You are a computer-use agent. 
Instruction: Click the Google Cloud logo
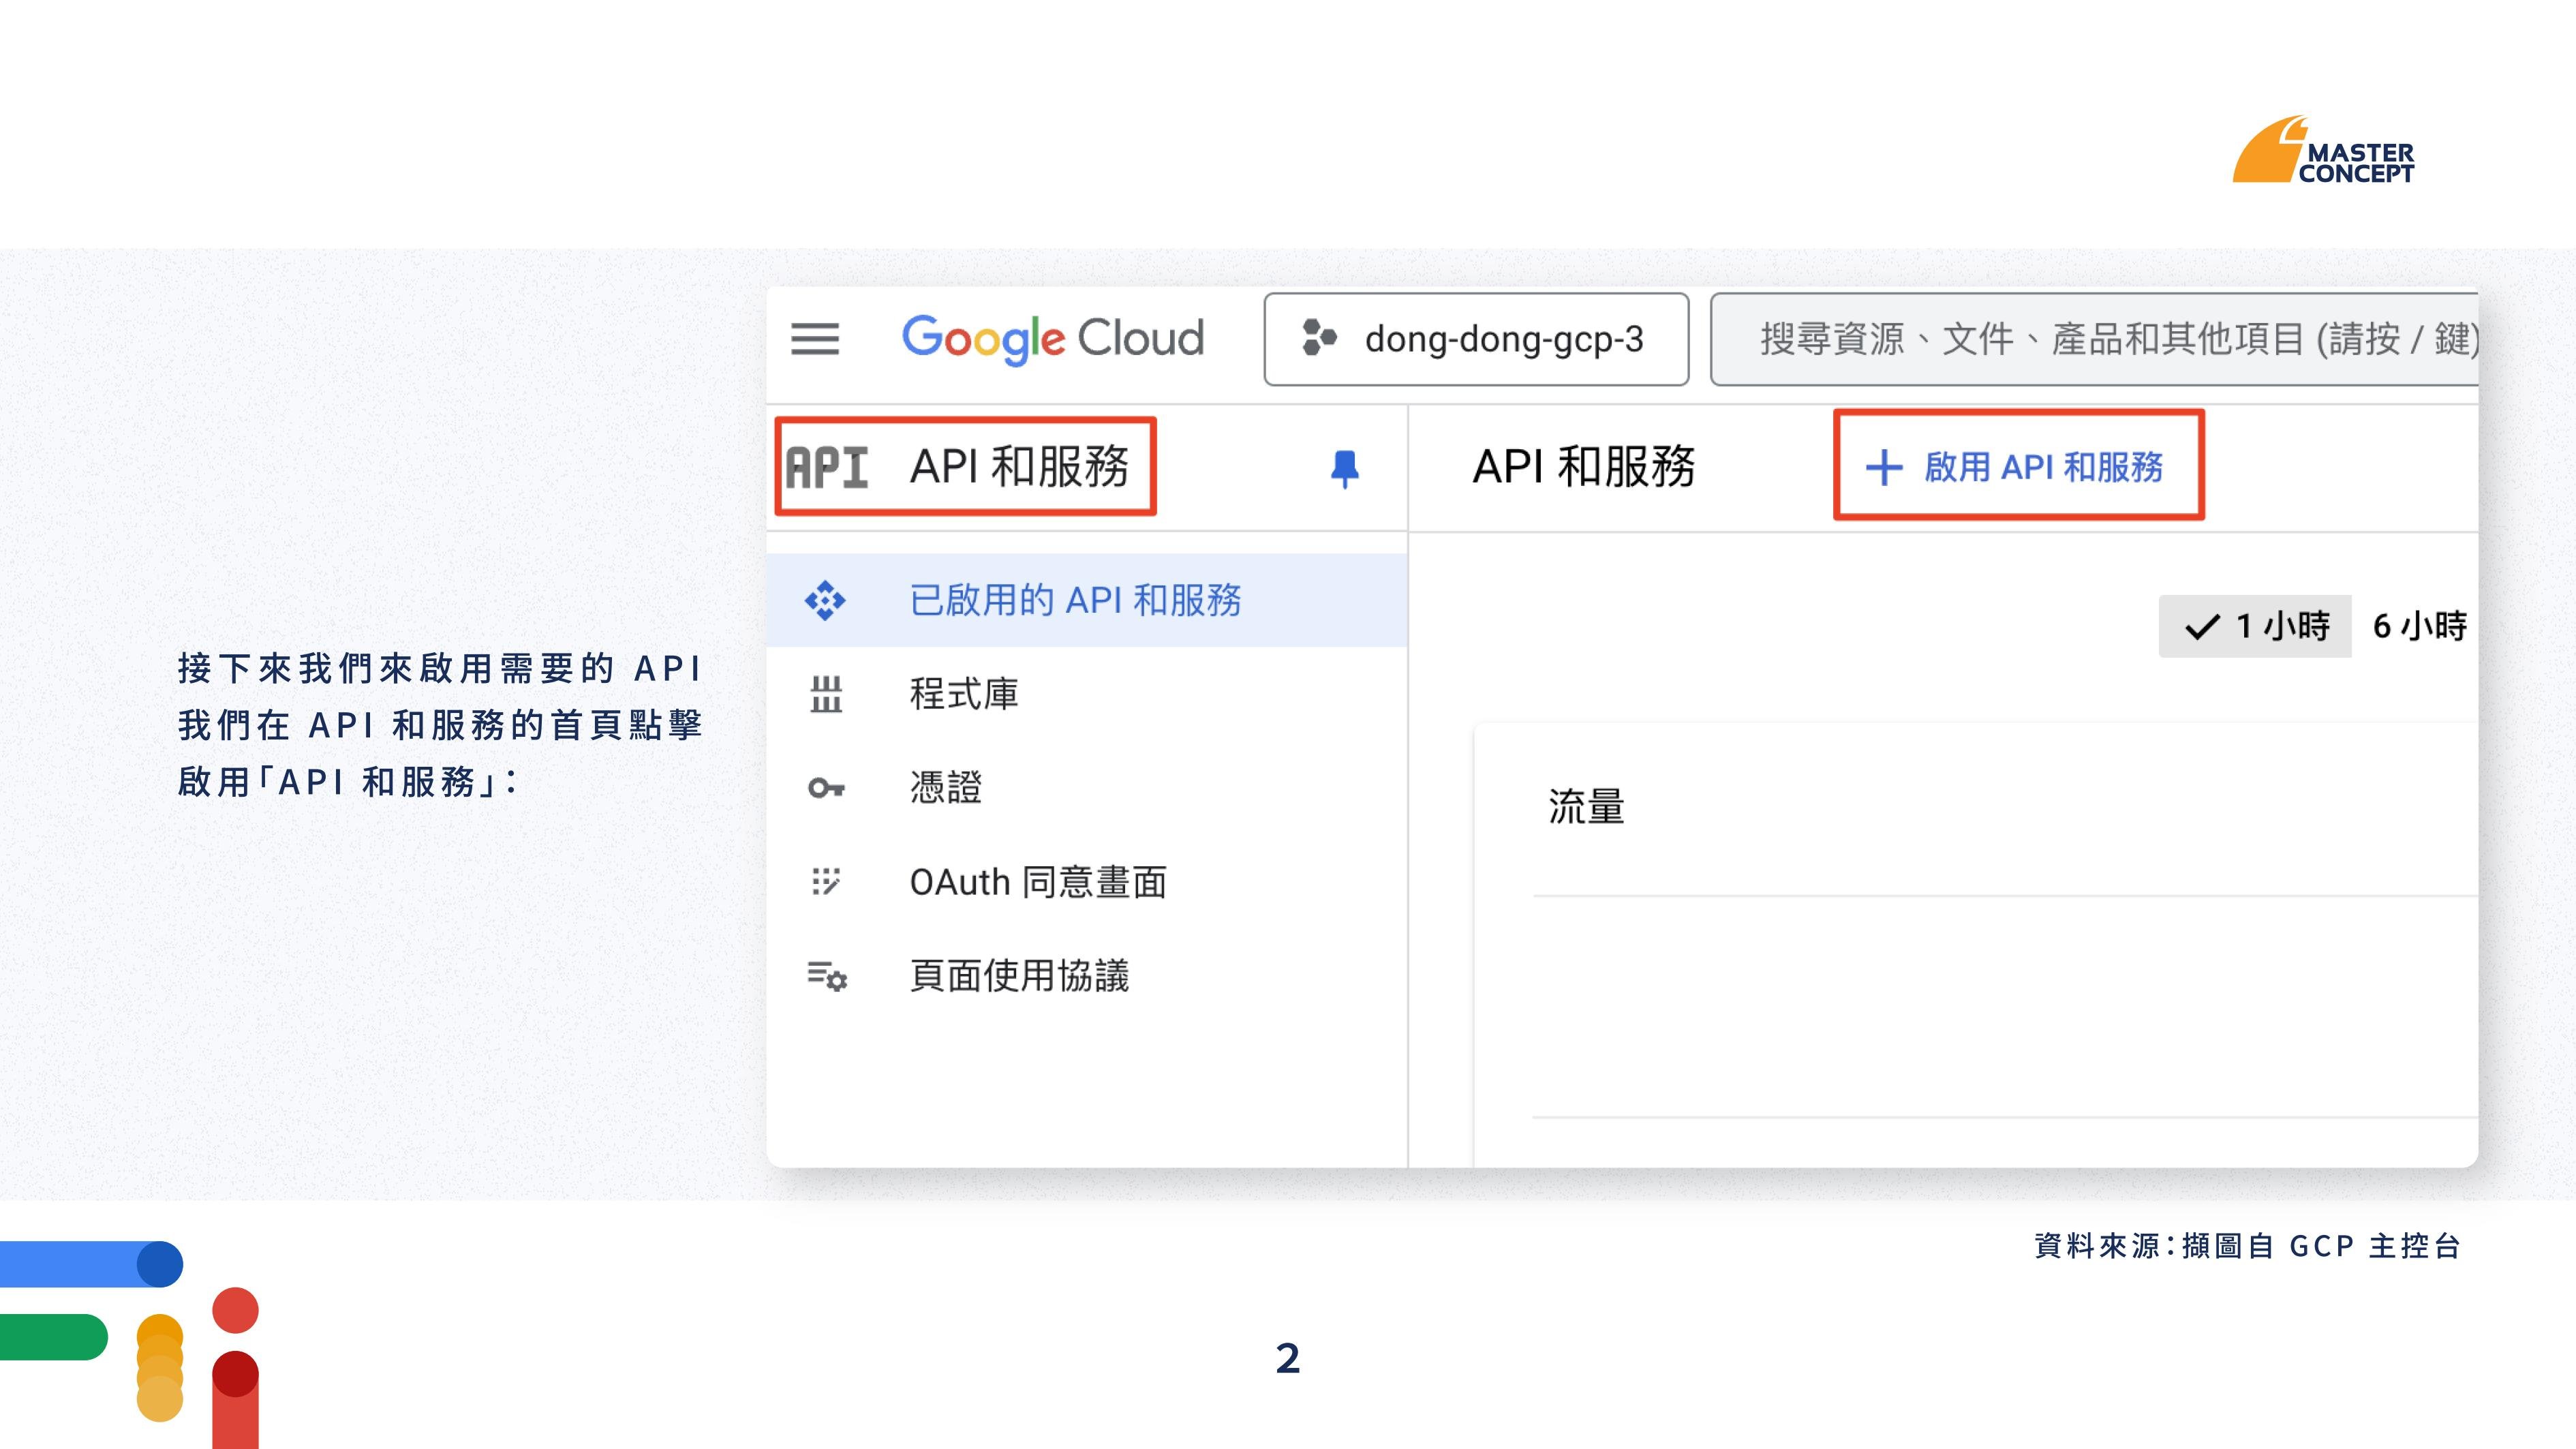coord(1053,339)
